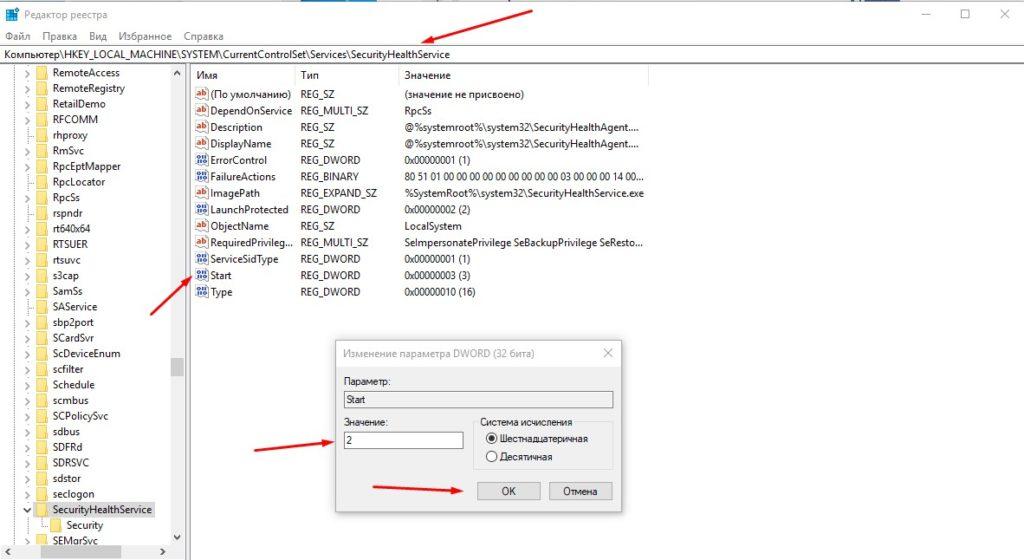Image resolution: width=1024 pixels, height=560 pixels.
Task: Click the LaunchProtected DWORD value icon
Action: [201, 209]
